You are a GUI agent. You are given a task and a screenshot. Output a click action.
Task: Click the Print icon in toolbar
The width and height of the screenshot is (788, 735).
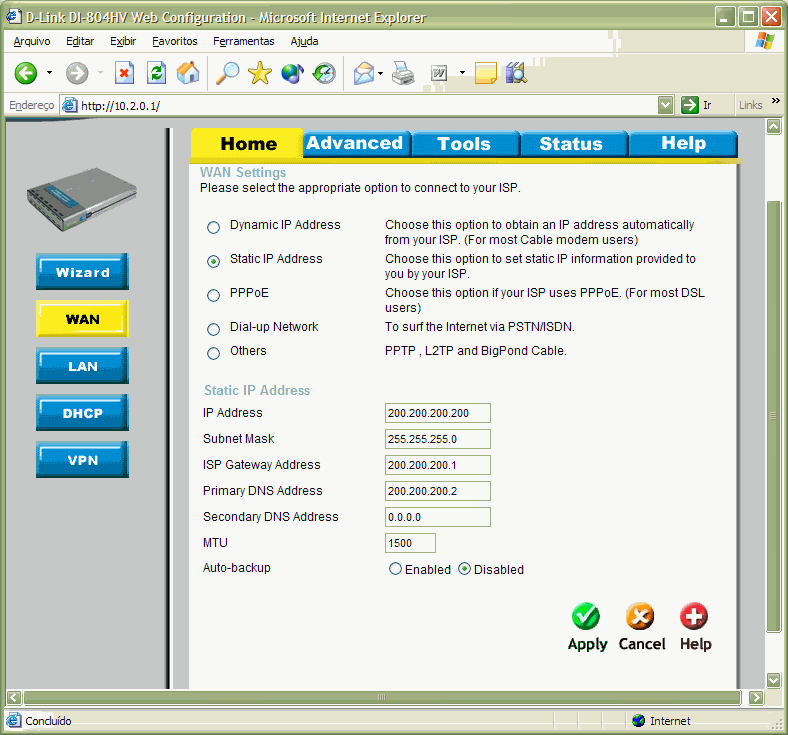pos(403,73)
